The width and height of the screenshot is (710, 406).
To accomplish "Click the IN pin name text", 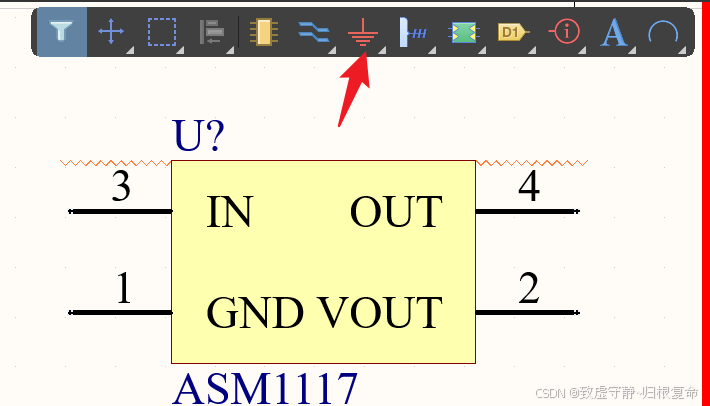I will (x=229, y=211).
